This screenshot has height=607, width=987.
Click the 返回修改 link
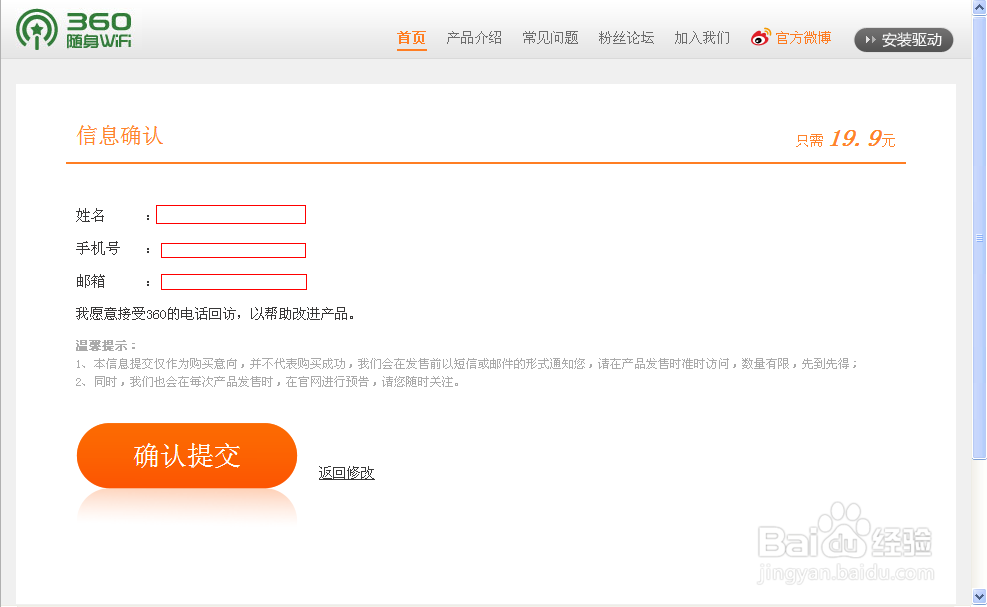tap(346, 472)
